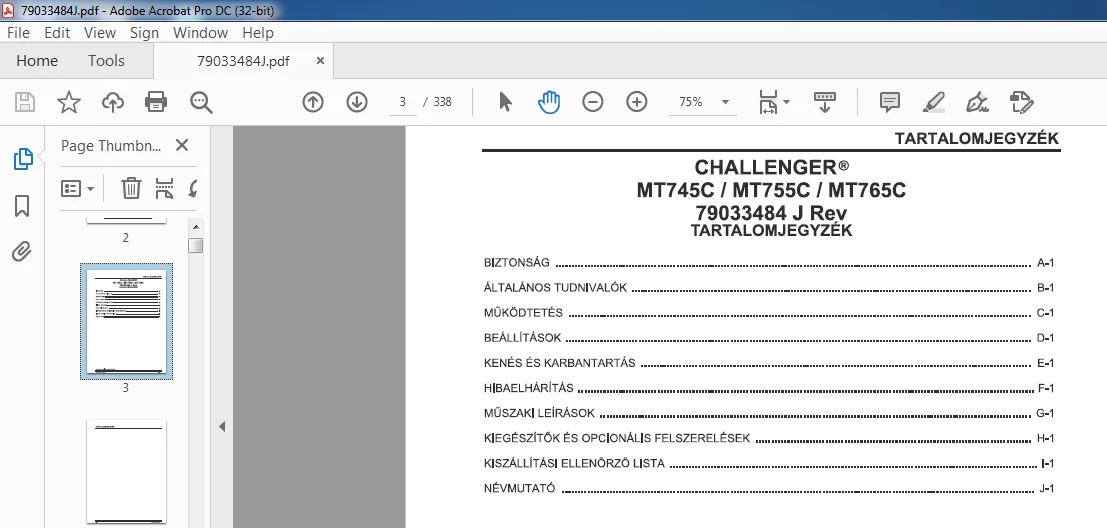The image size is (1107, 528).
Task: Zoom out with minus icon
Action: point(593,102)
